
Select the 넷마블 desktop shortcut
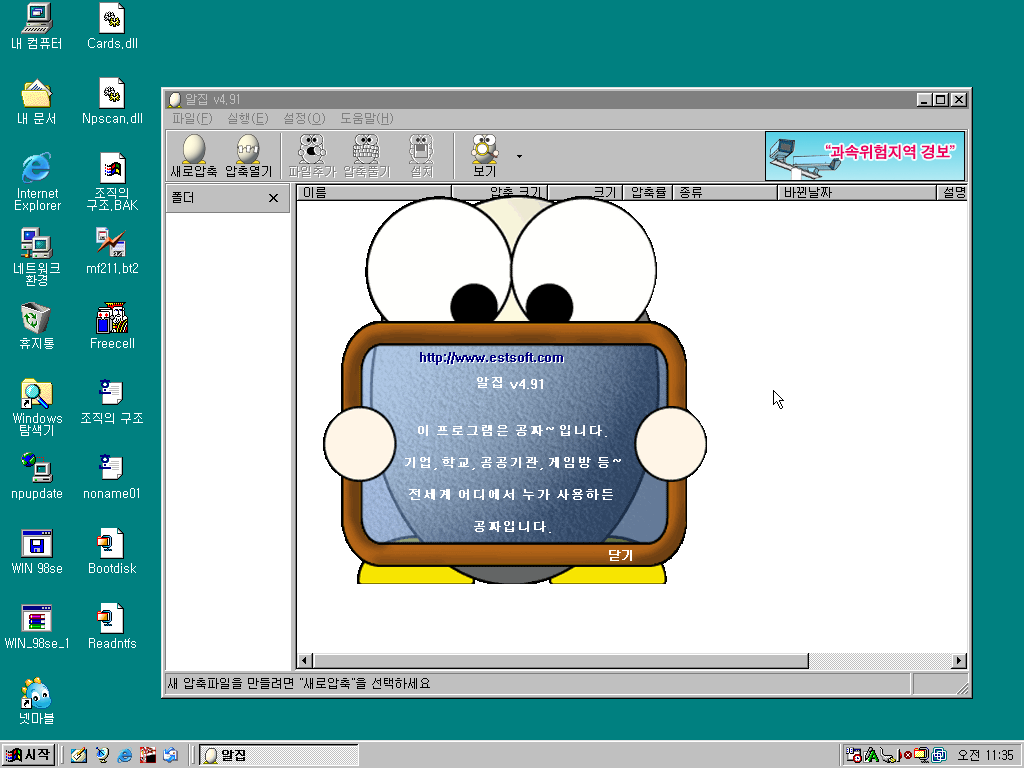pos(37,702)
